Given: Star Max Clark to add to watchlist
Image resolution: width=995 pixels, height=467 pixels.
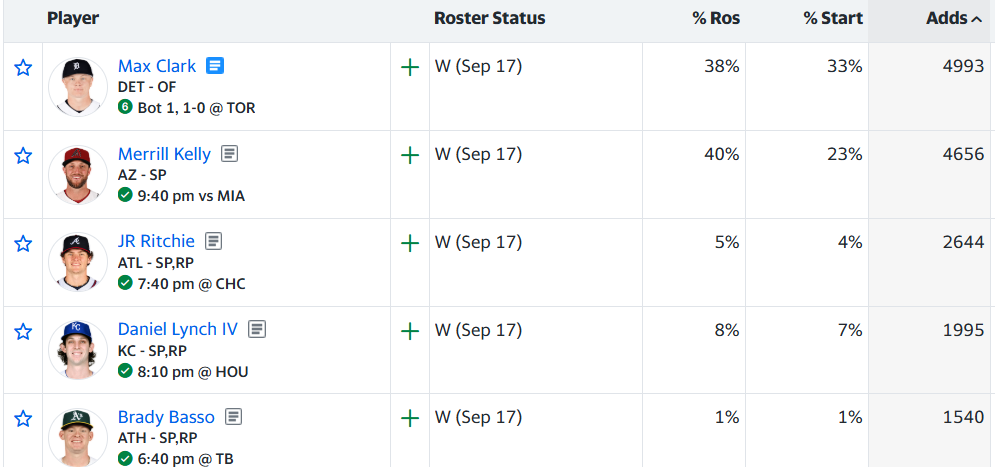Looking at the screenshot, I should coord(23,67).
